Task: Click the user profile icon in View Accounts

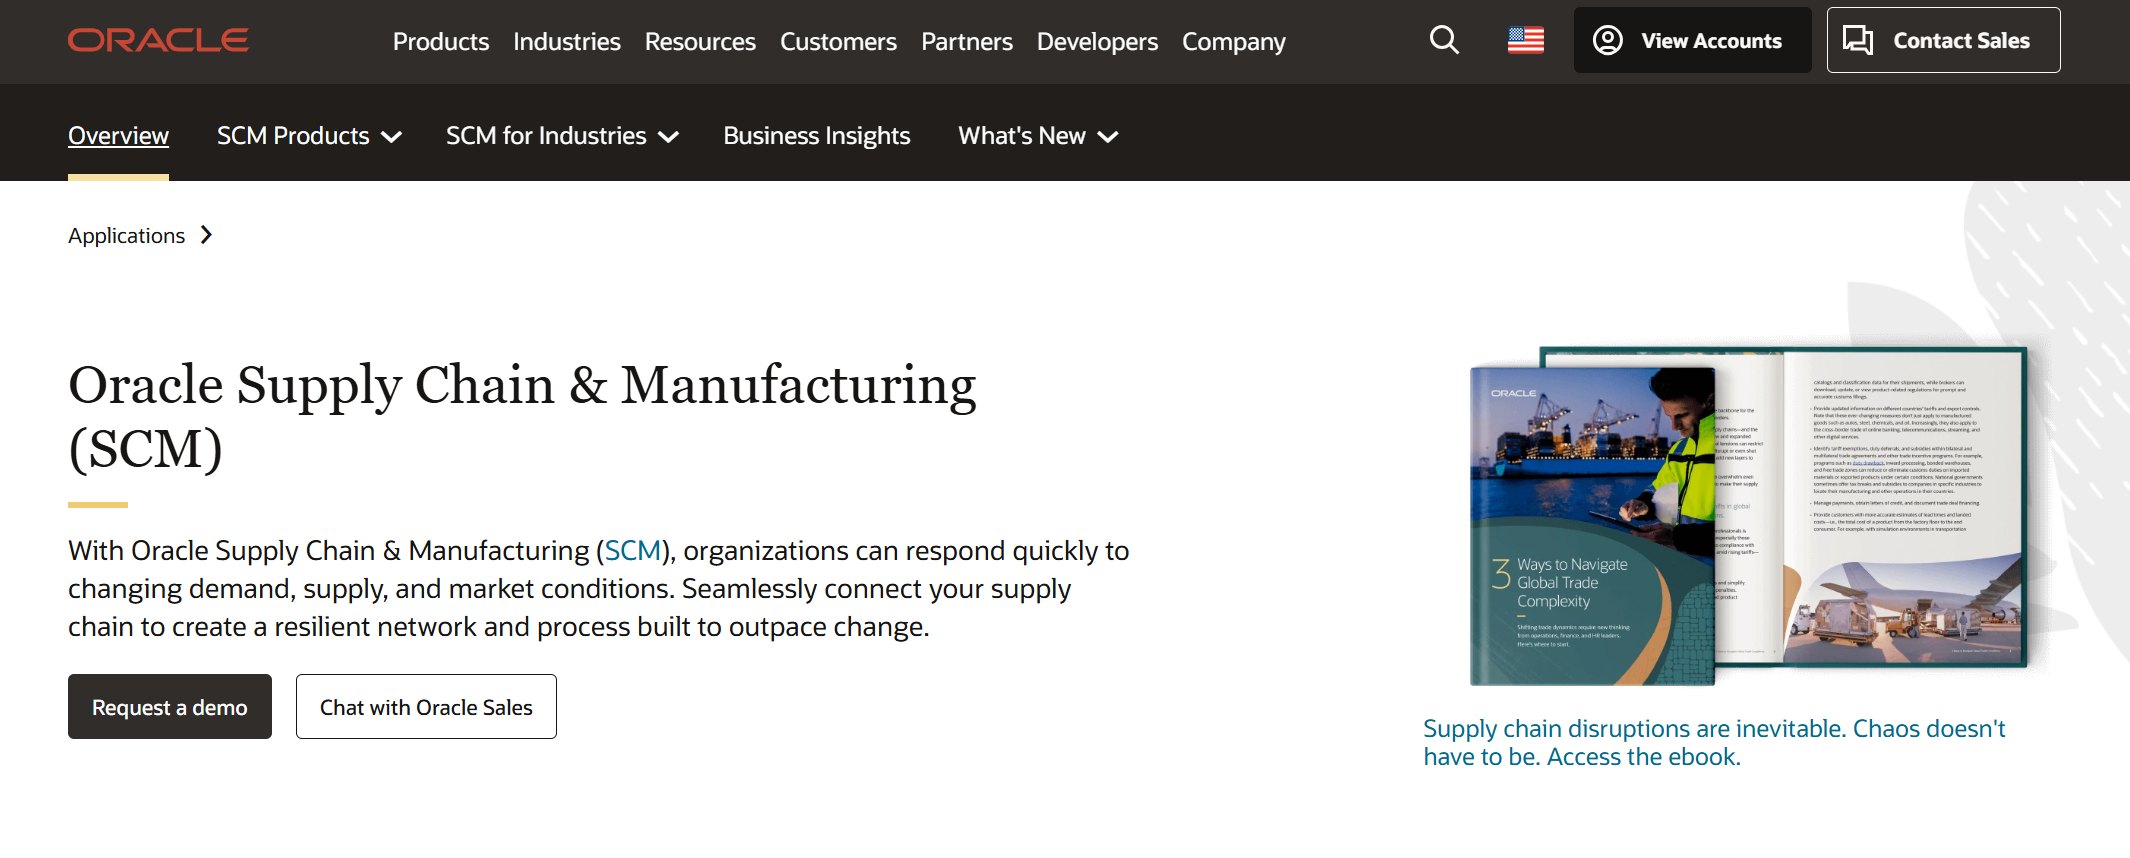Action: (1608, 40)
